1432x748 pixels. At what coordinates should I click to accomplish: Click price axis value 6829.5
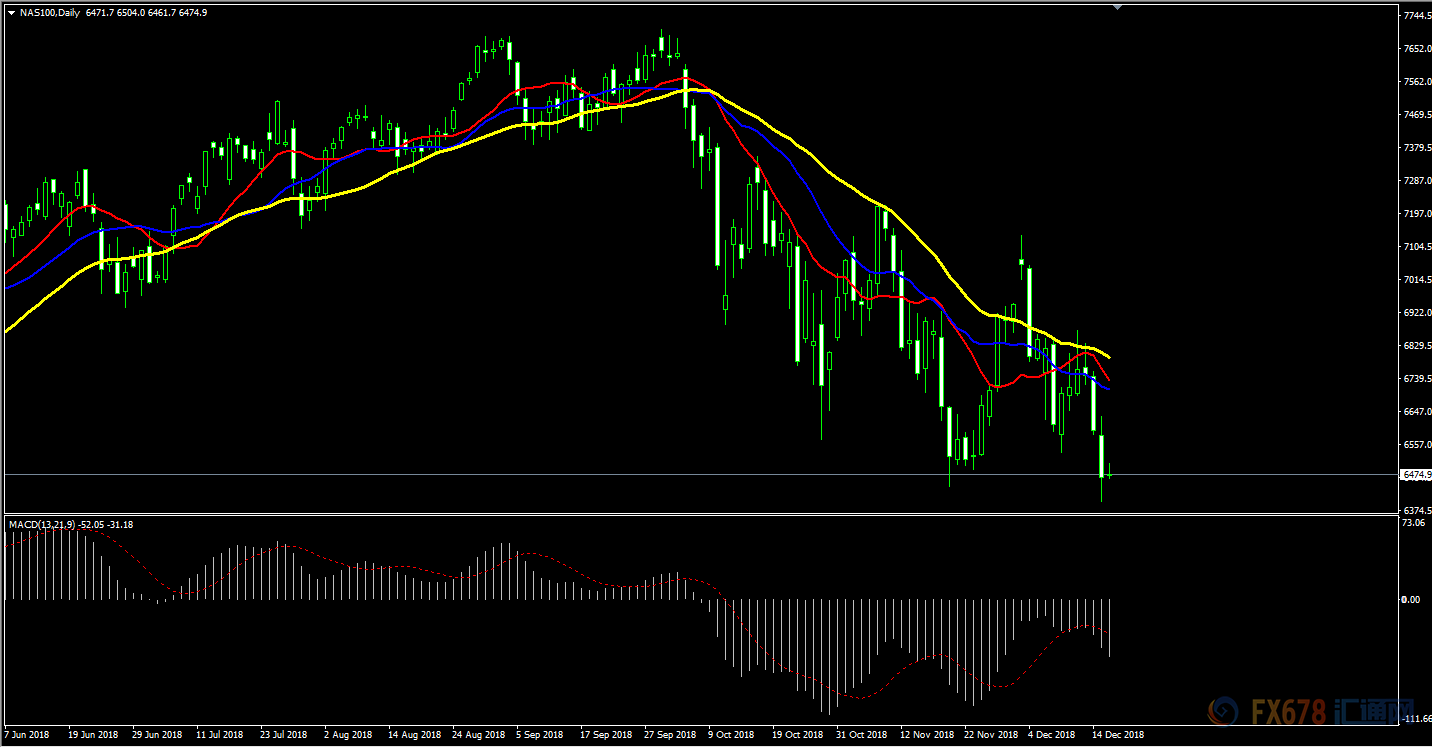(x=1416, y=346)
